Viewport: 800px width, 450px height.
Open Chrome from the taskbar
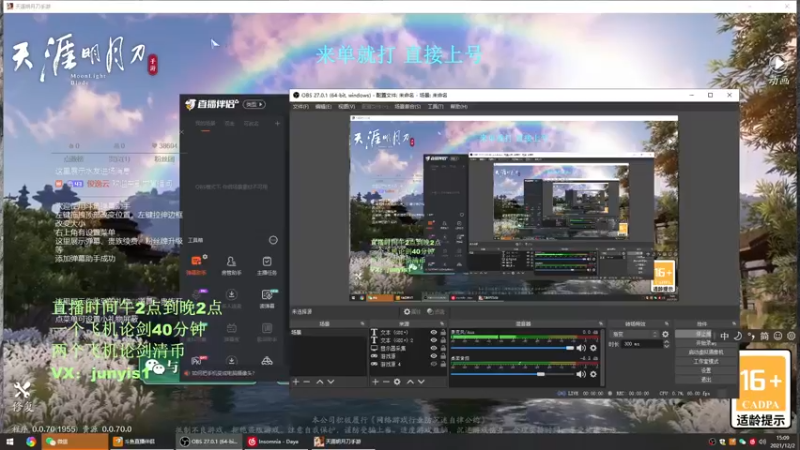(31, 441)
